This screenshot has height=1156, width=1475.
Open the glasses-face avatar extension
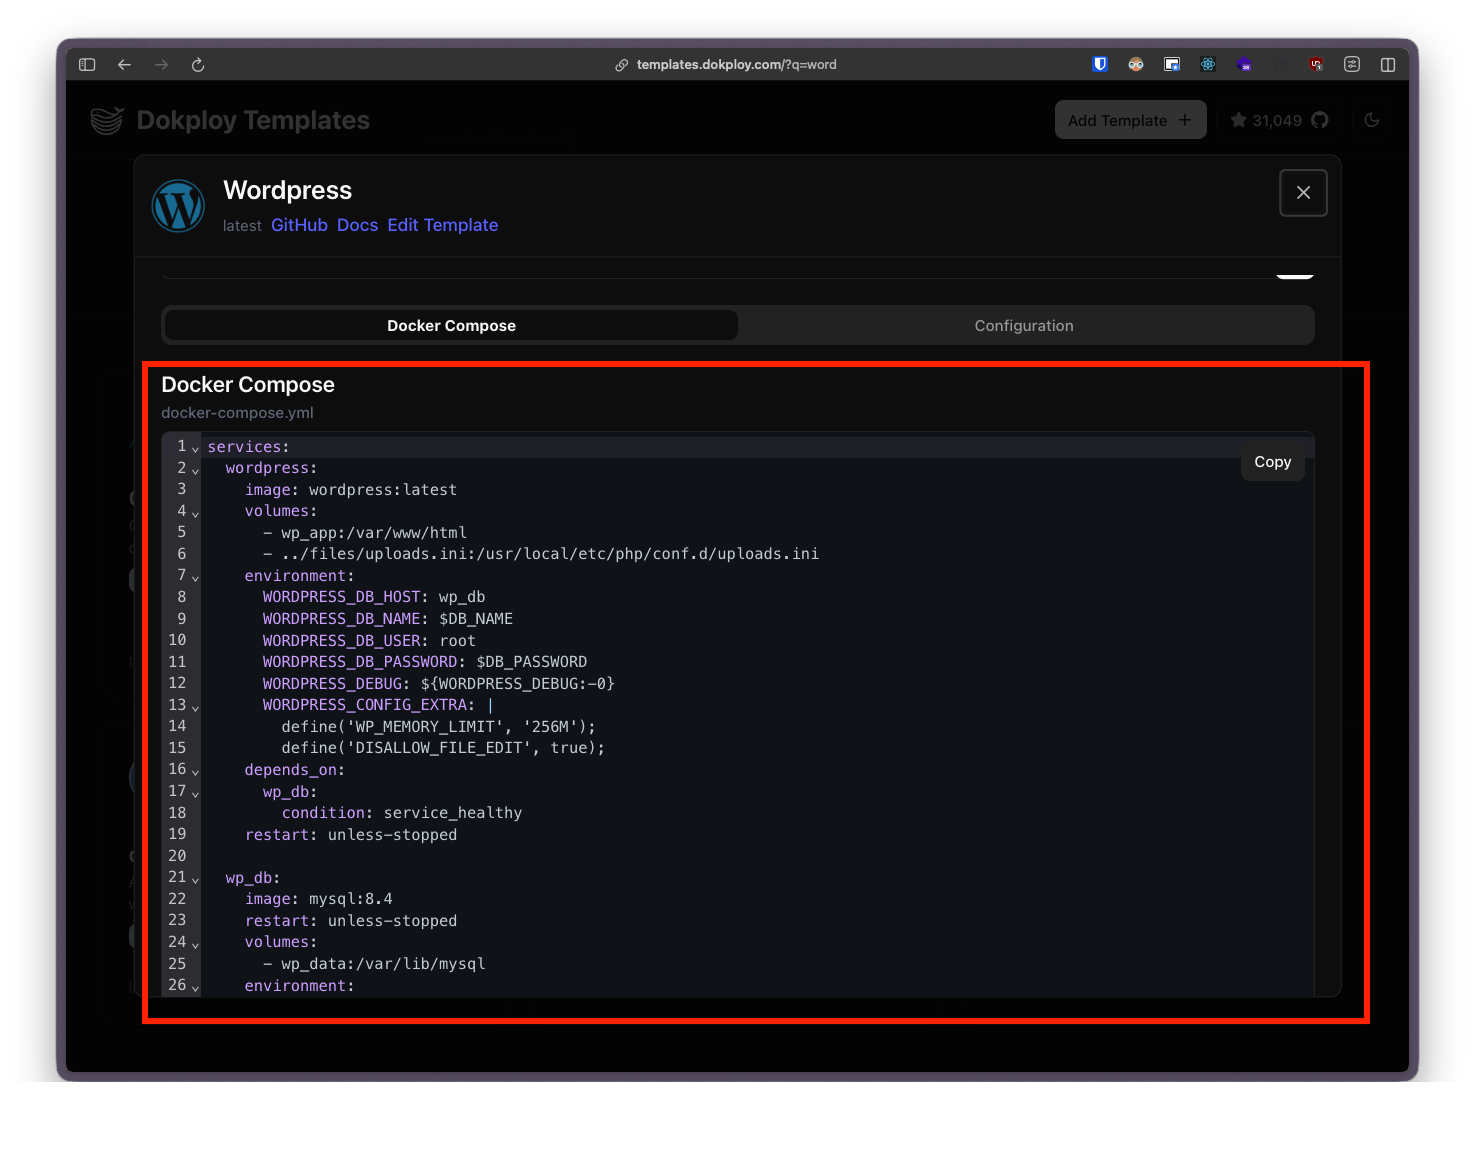[x=1136, y=64]
